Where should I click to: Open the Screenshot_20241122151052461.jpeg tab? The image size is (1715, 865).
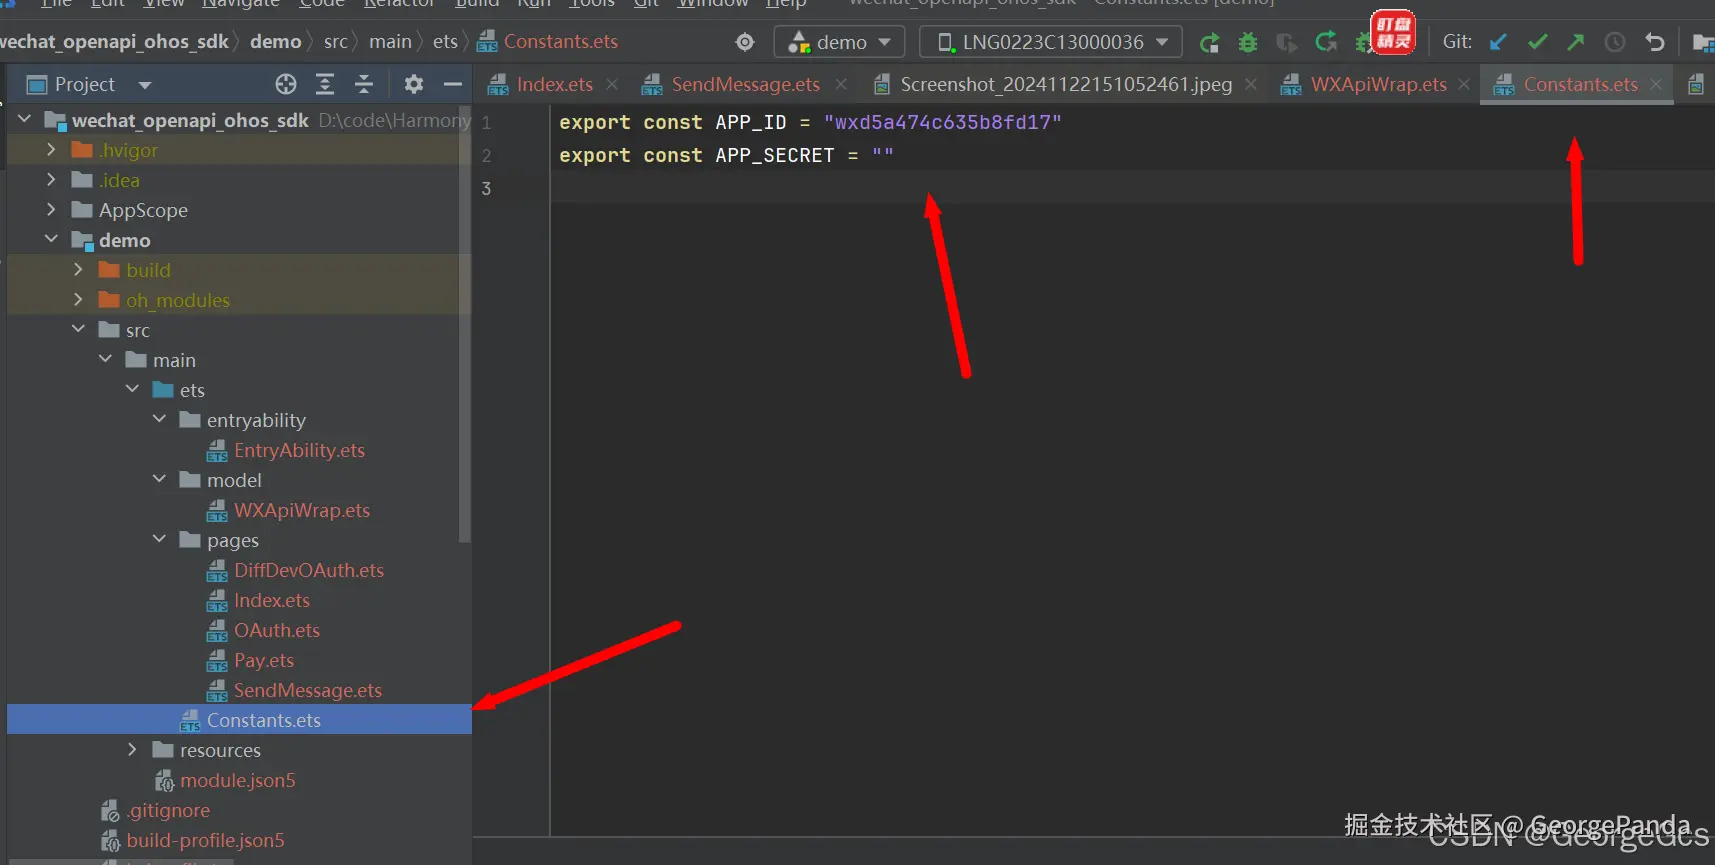[x=1066, y=85]
